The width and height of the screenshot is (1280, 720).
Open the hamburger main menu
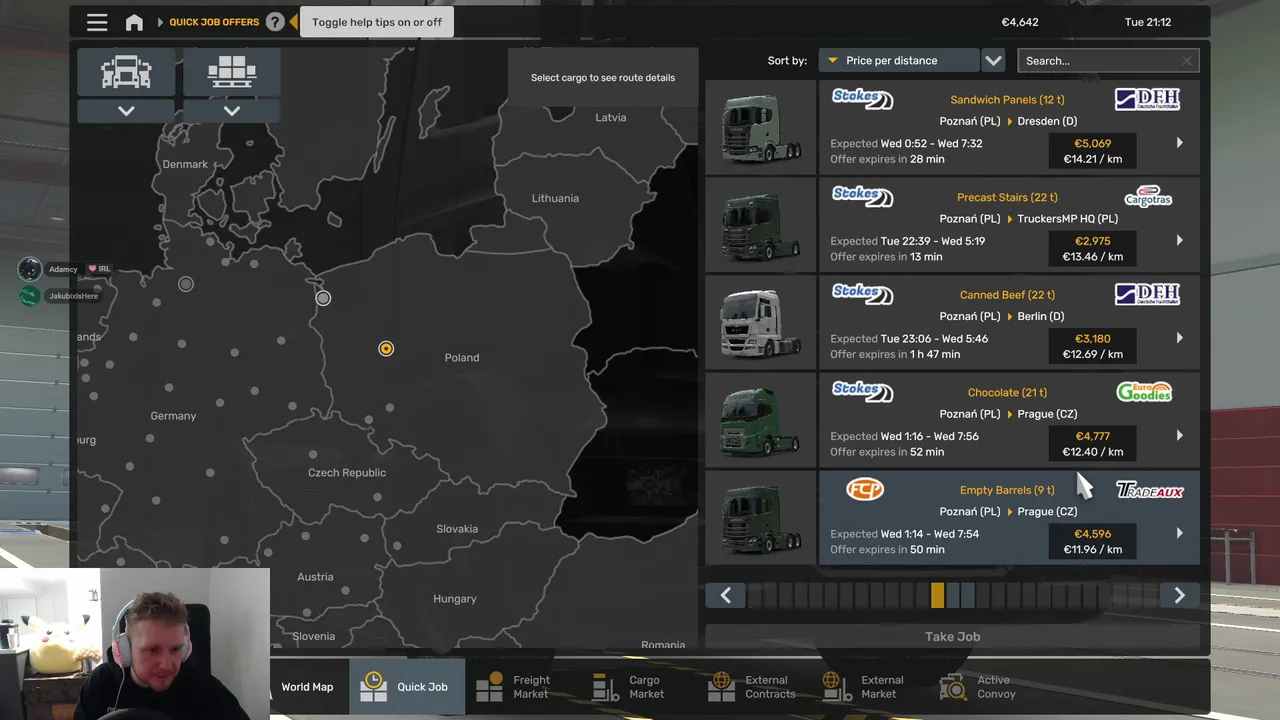click(97, 22)
